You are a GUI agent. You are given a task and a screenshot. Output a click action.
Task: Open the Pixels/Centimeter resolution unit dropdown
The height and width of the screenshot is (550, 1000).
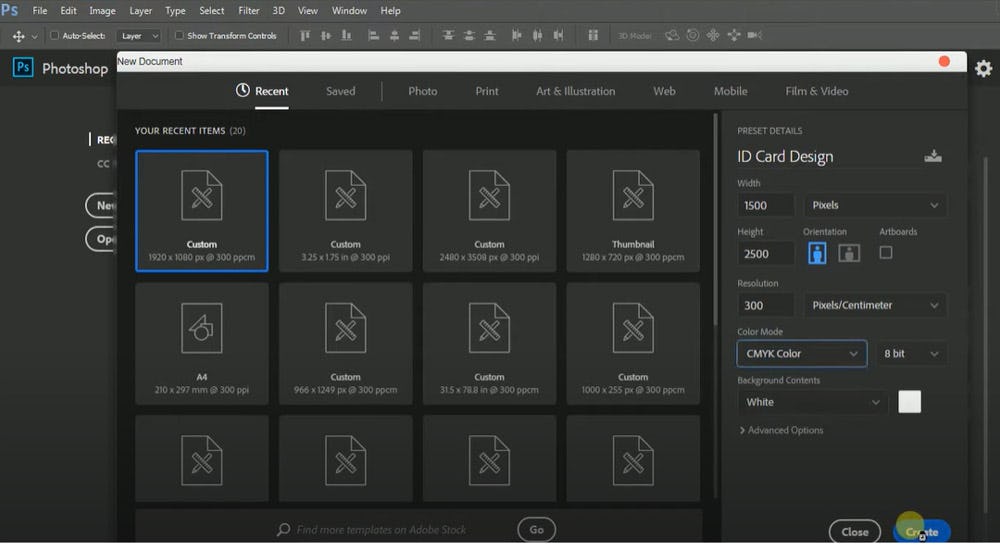[875, 305]
